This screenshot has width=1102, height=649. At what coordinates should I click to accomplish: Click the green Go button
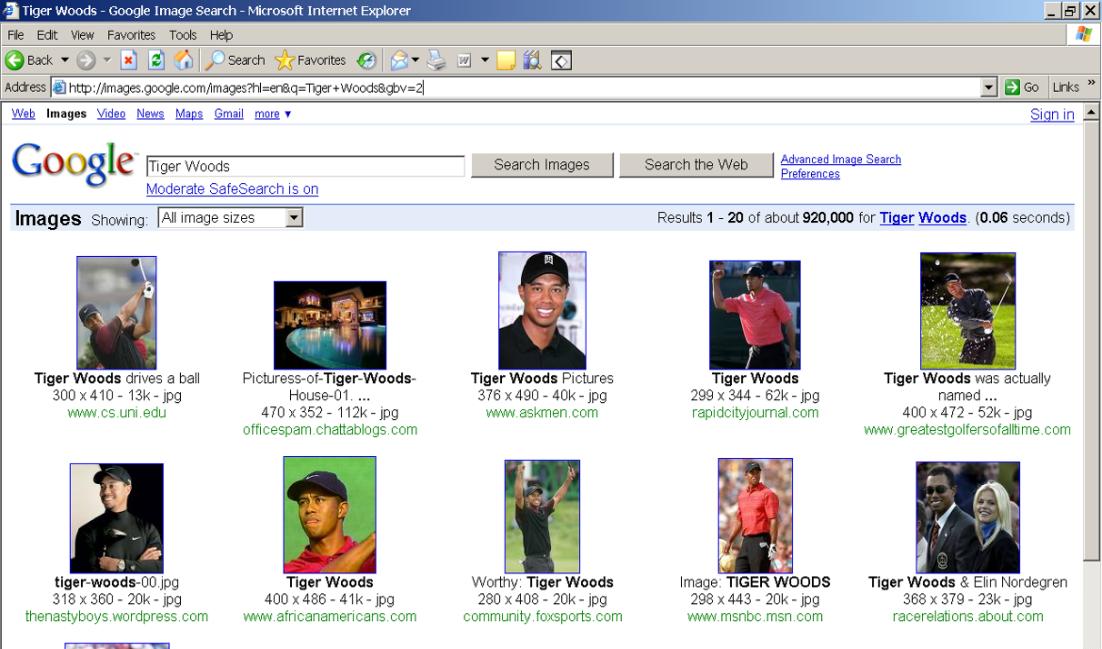pyautogui.click(x=1022, y=87)
